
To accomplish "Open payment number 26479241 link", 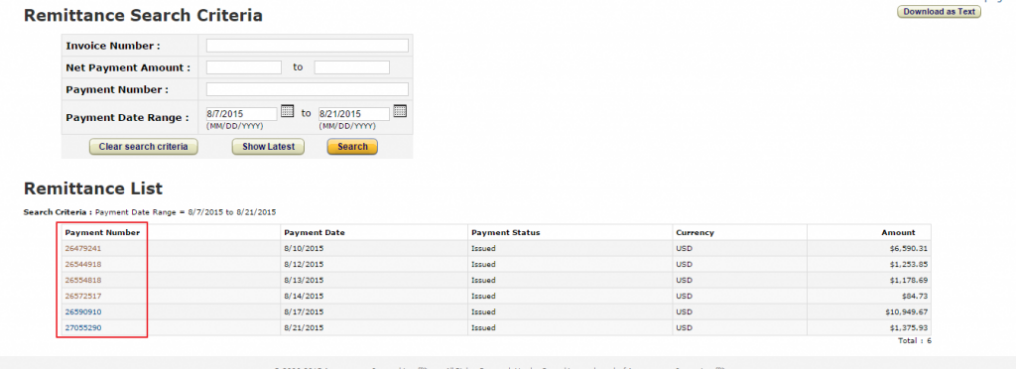I will pyautogui.click(x=83, y=248).
